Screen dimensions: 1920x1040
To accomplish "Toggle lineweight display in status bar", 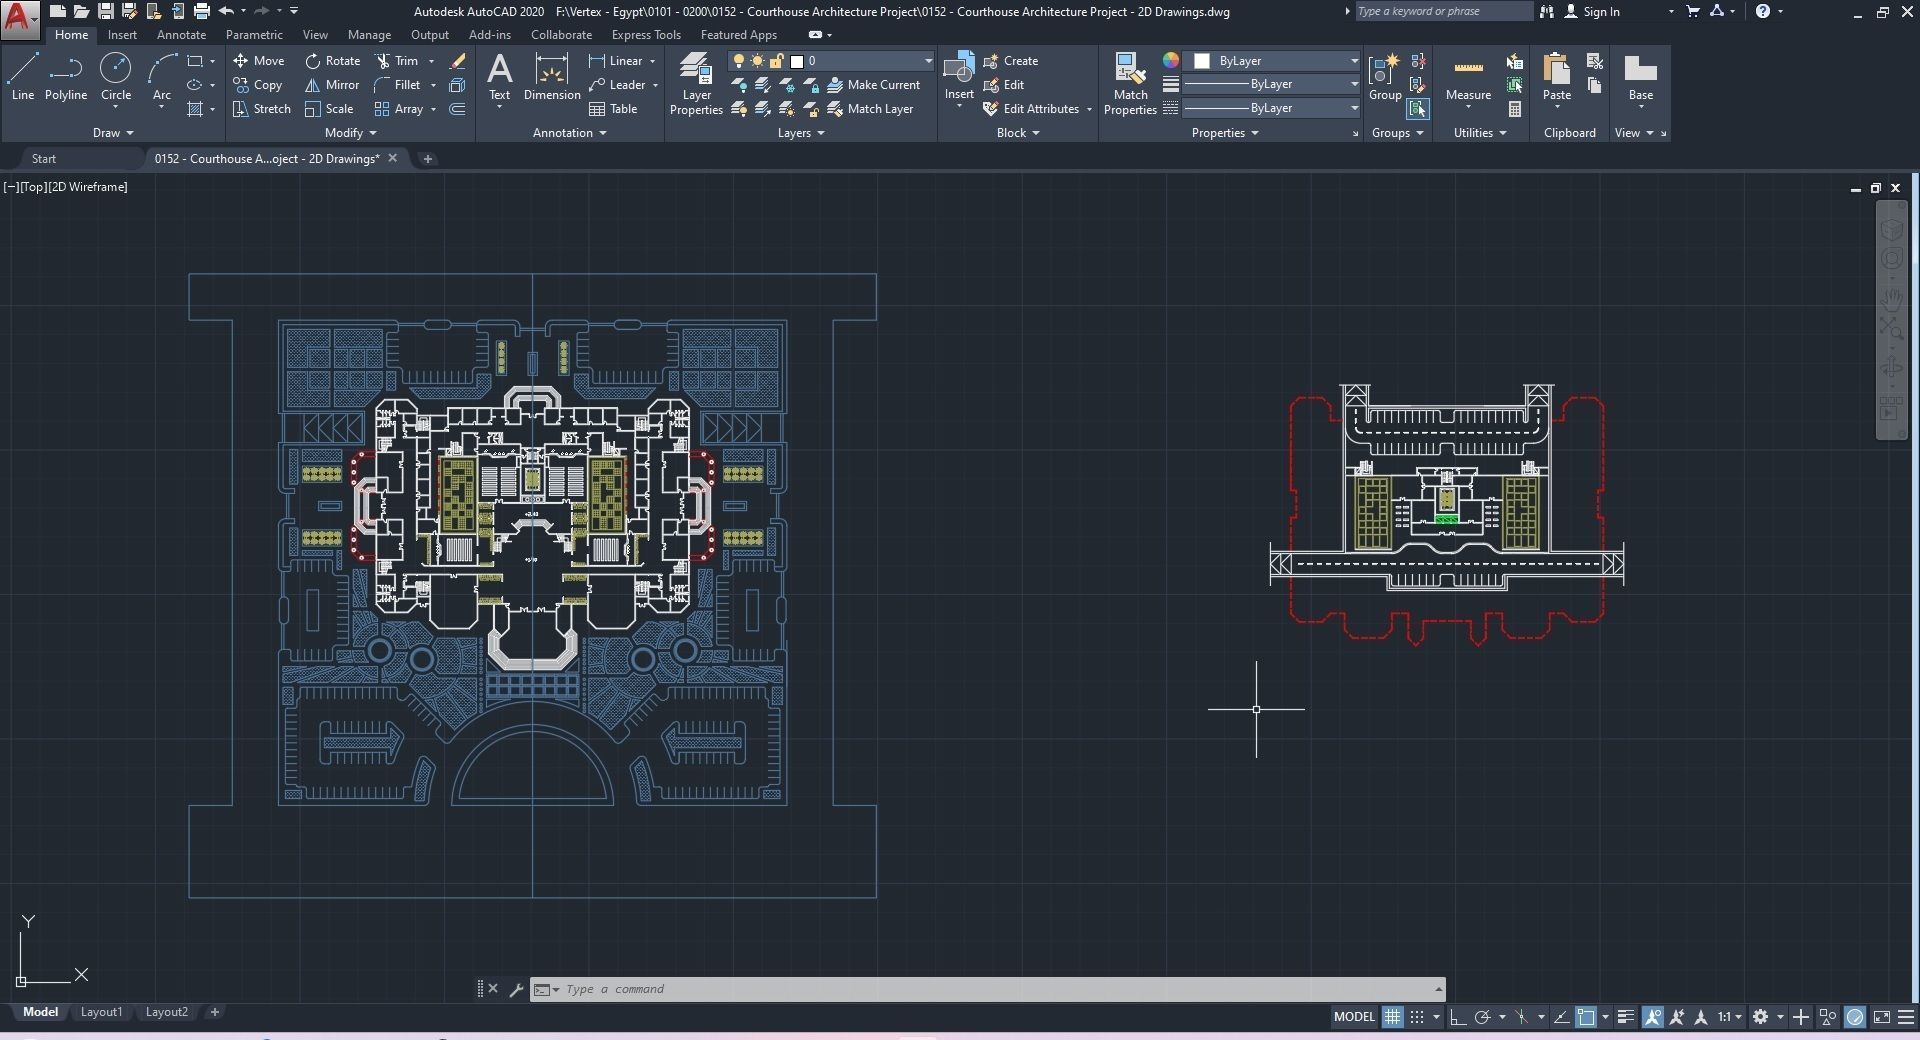I will pos(1626,1017).
